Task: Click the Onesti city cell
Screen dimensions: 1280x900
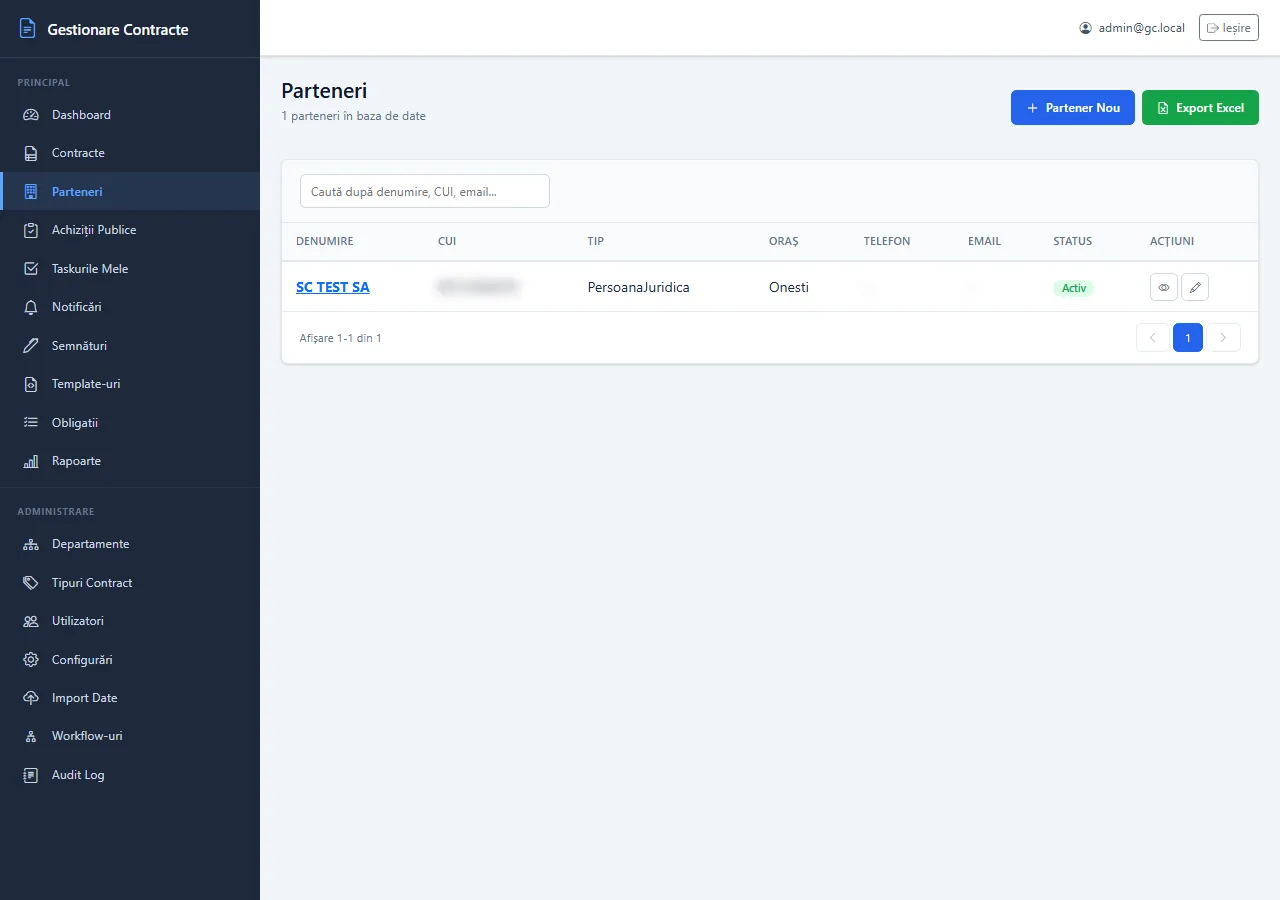Action: [789, 287]
